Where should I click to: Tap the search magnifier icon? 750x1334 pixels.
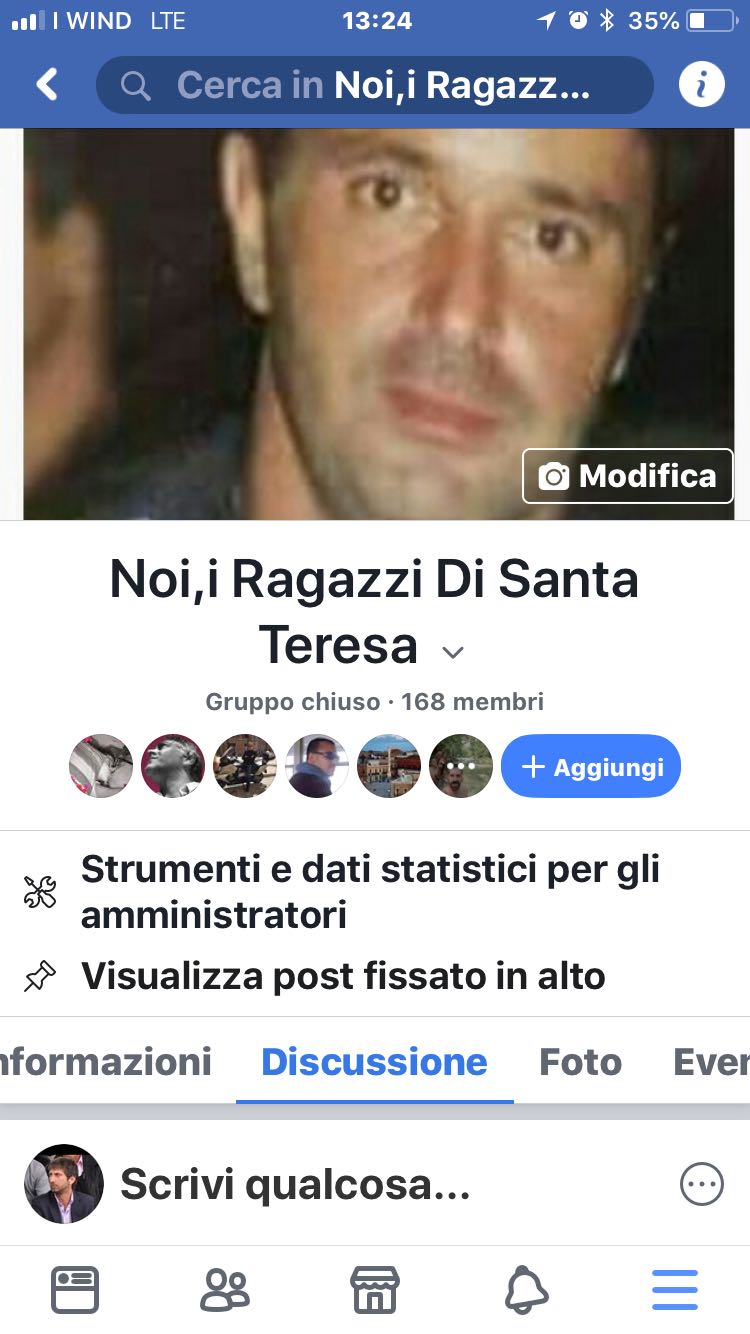[135, 86]
